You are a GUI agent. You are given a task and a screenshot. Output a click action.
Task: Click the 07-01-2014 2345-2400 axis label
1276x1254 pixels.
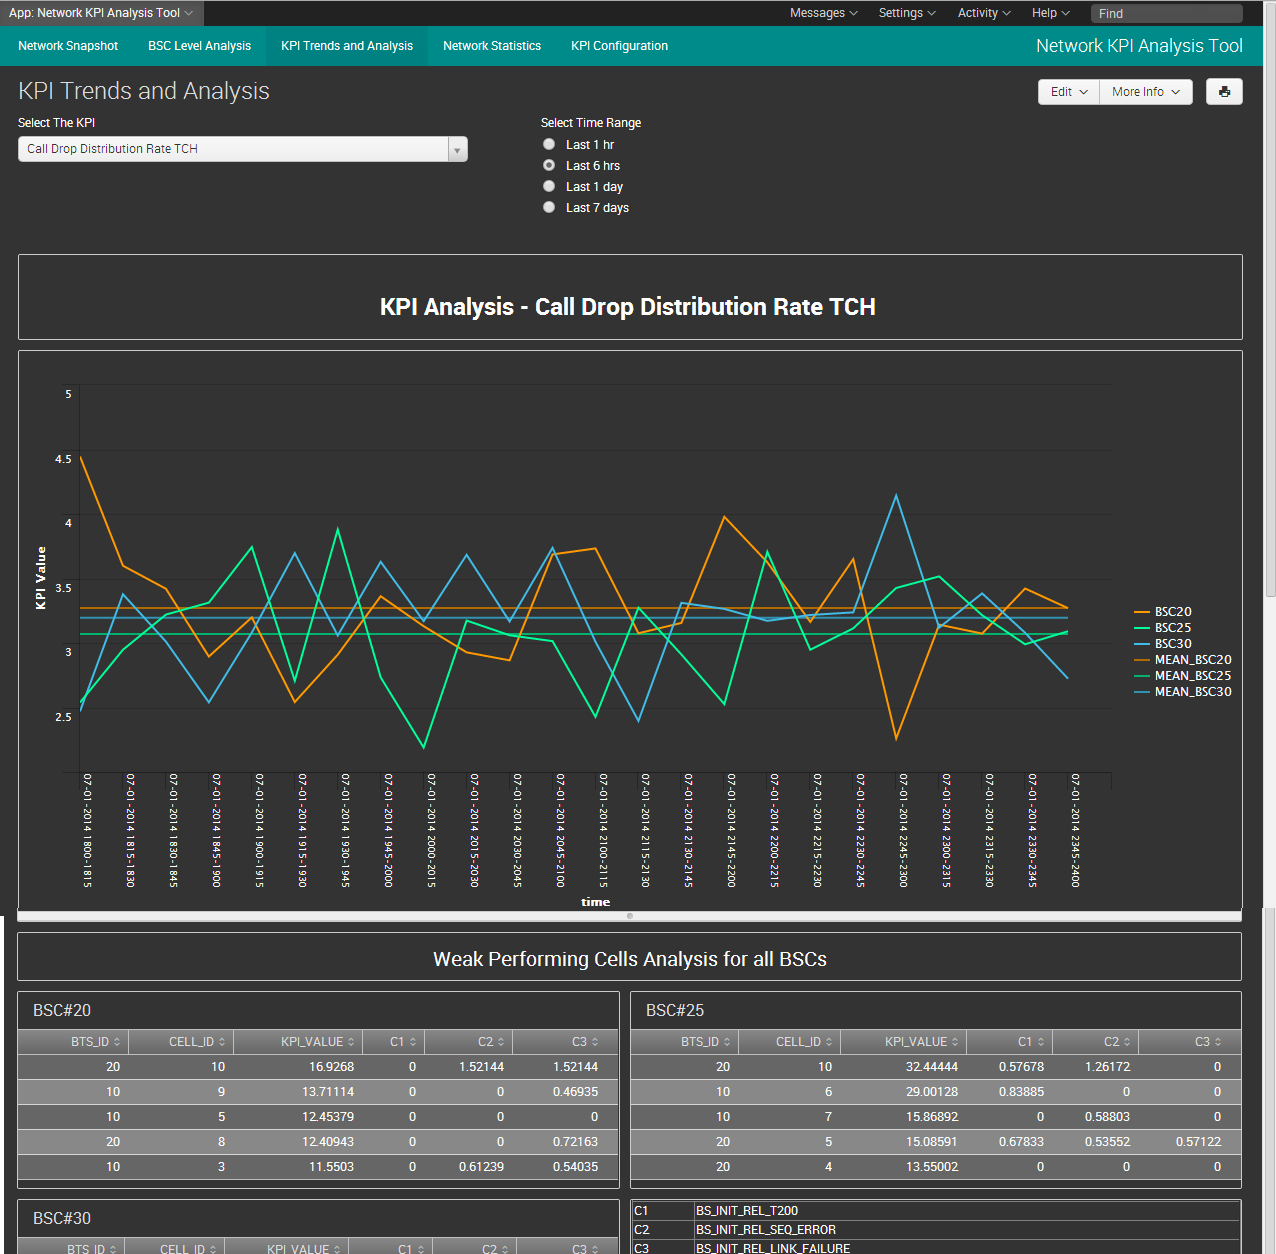(x=1076, y=830)
